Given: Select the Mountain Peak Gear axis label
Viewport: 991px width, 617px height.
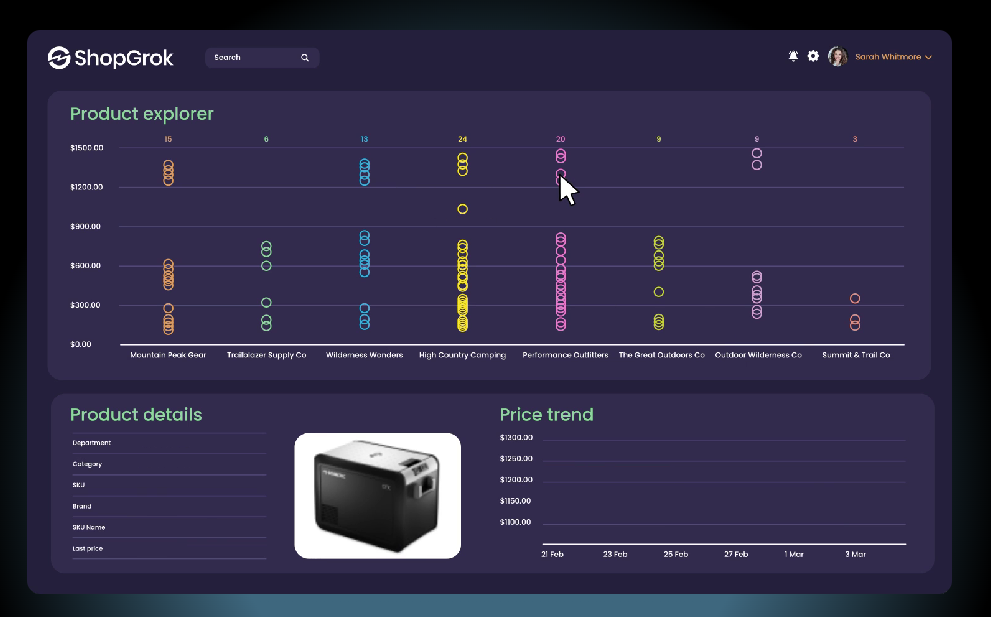Looking at the screenshot, I should click(x=168, y=355).
